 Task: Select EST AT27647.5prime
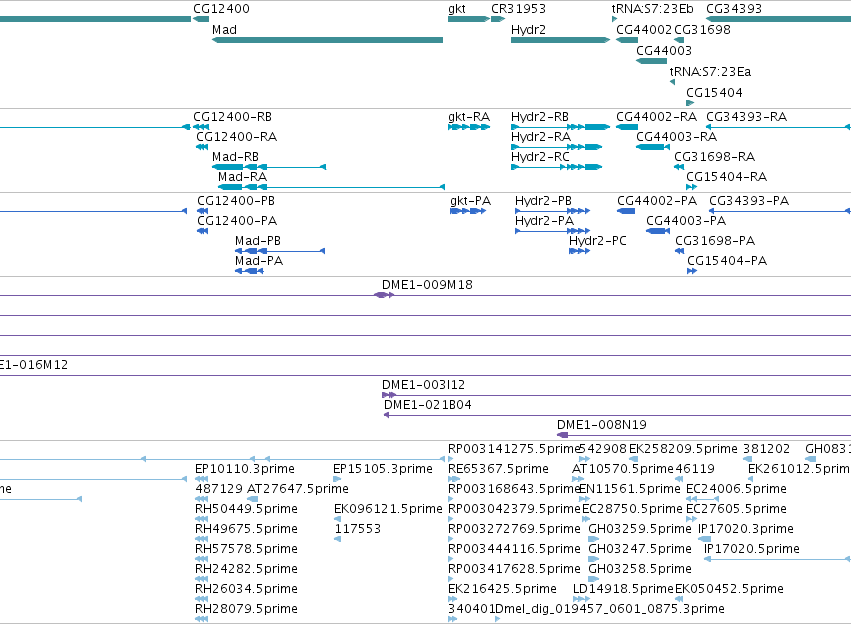click(x=297, y=489)
